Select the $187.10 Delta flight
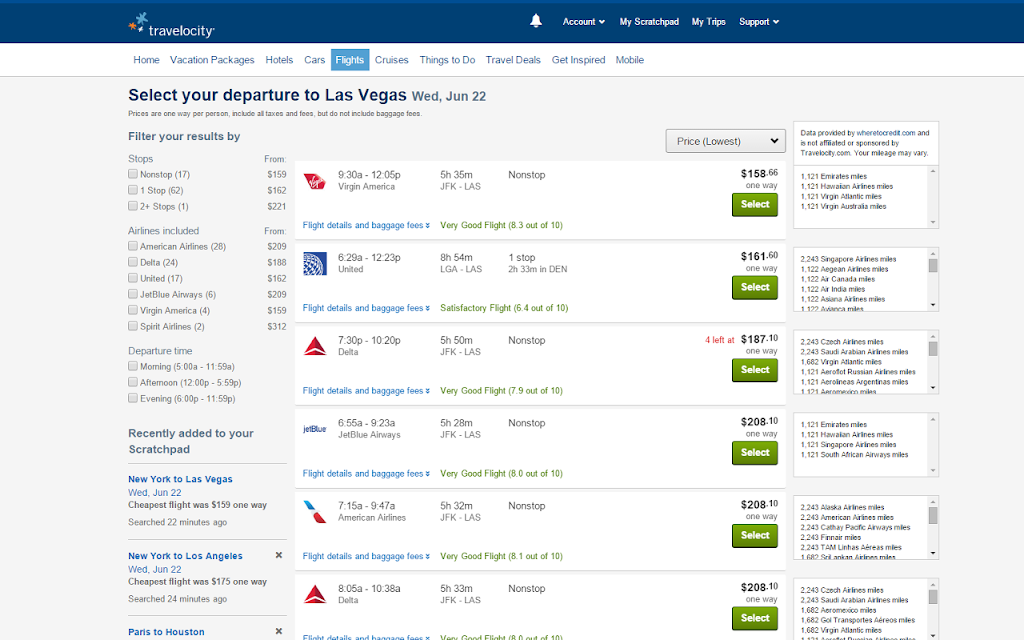The height and width of the screenshot is (640, 1024). click(755, 370)
